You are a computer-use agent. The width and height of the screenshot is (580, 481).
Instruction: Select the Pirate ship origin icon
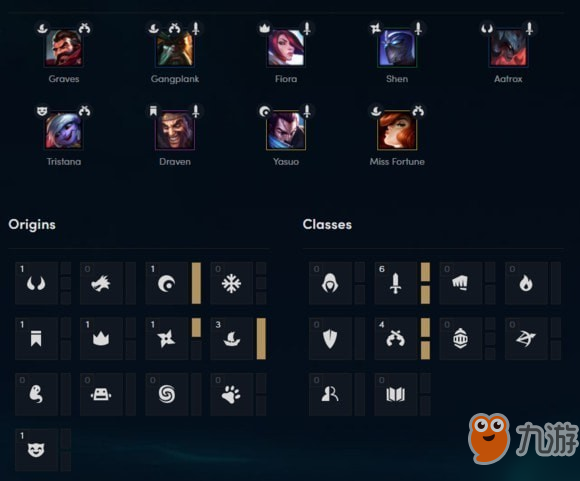pyautogui.click(x=232, y=339)
